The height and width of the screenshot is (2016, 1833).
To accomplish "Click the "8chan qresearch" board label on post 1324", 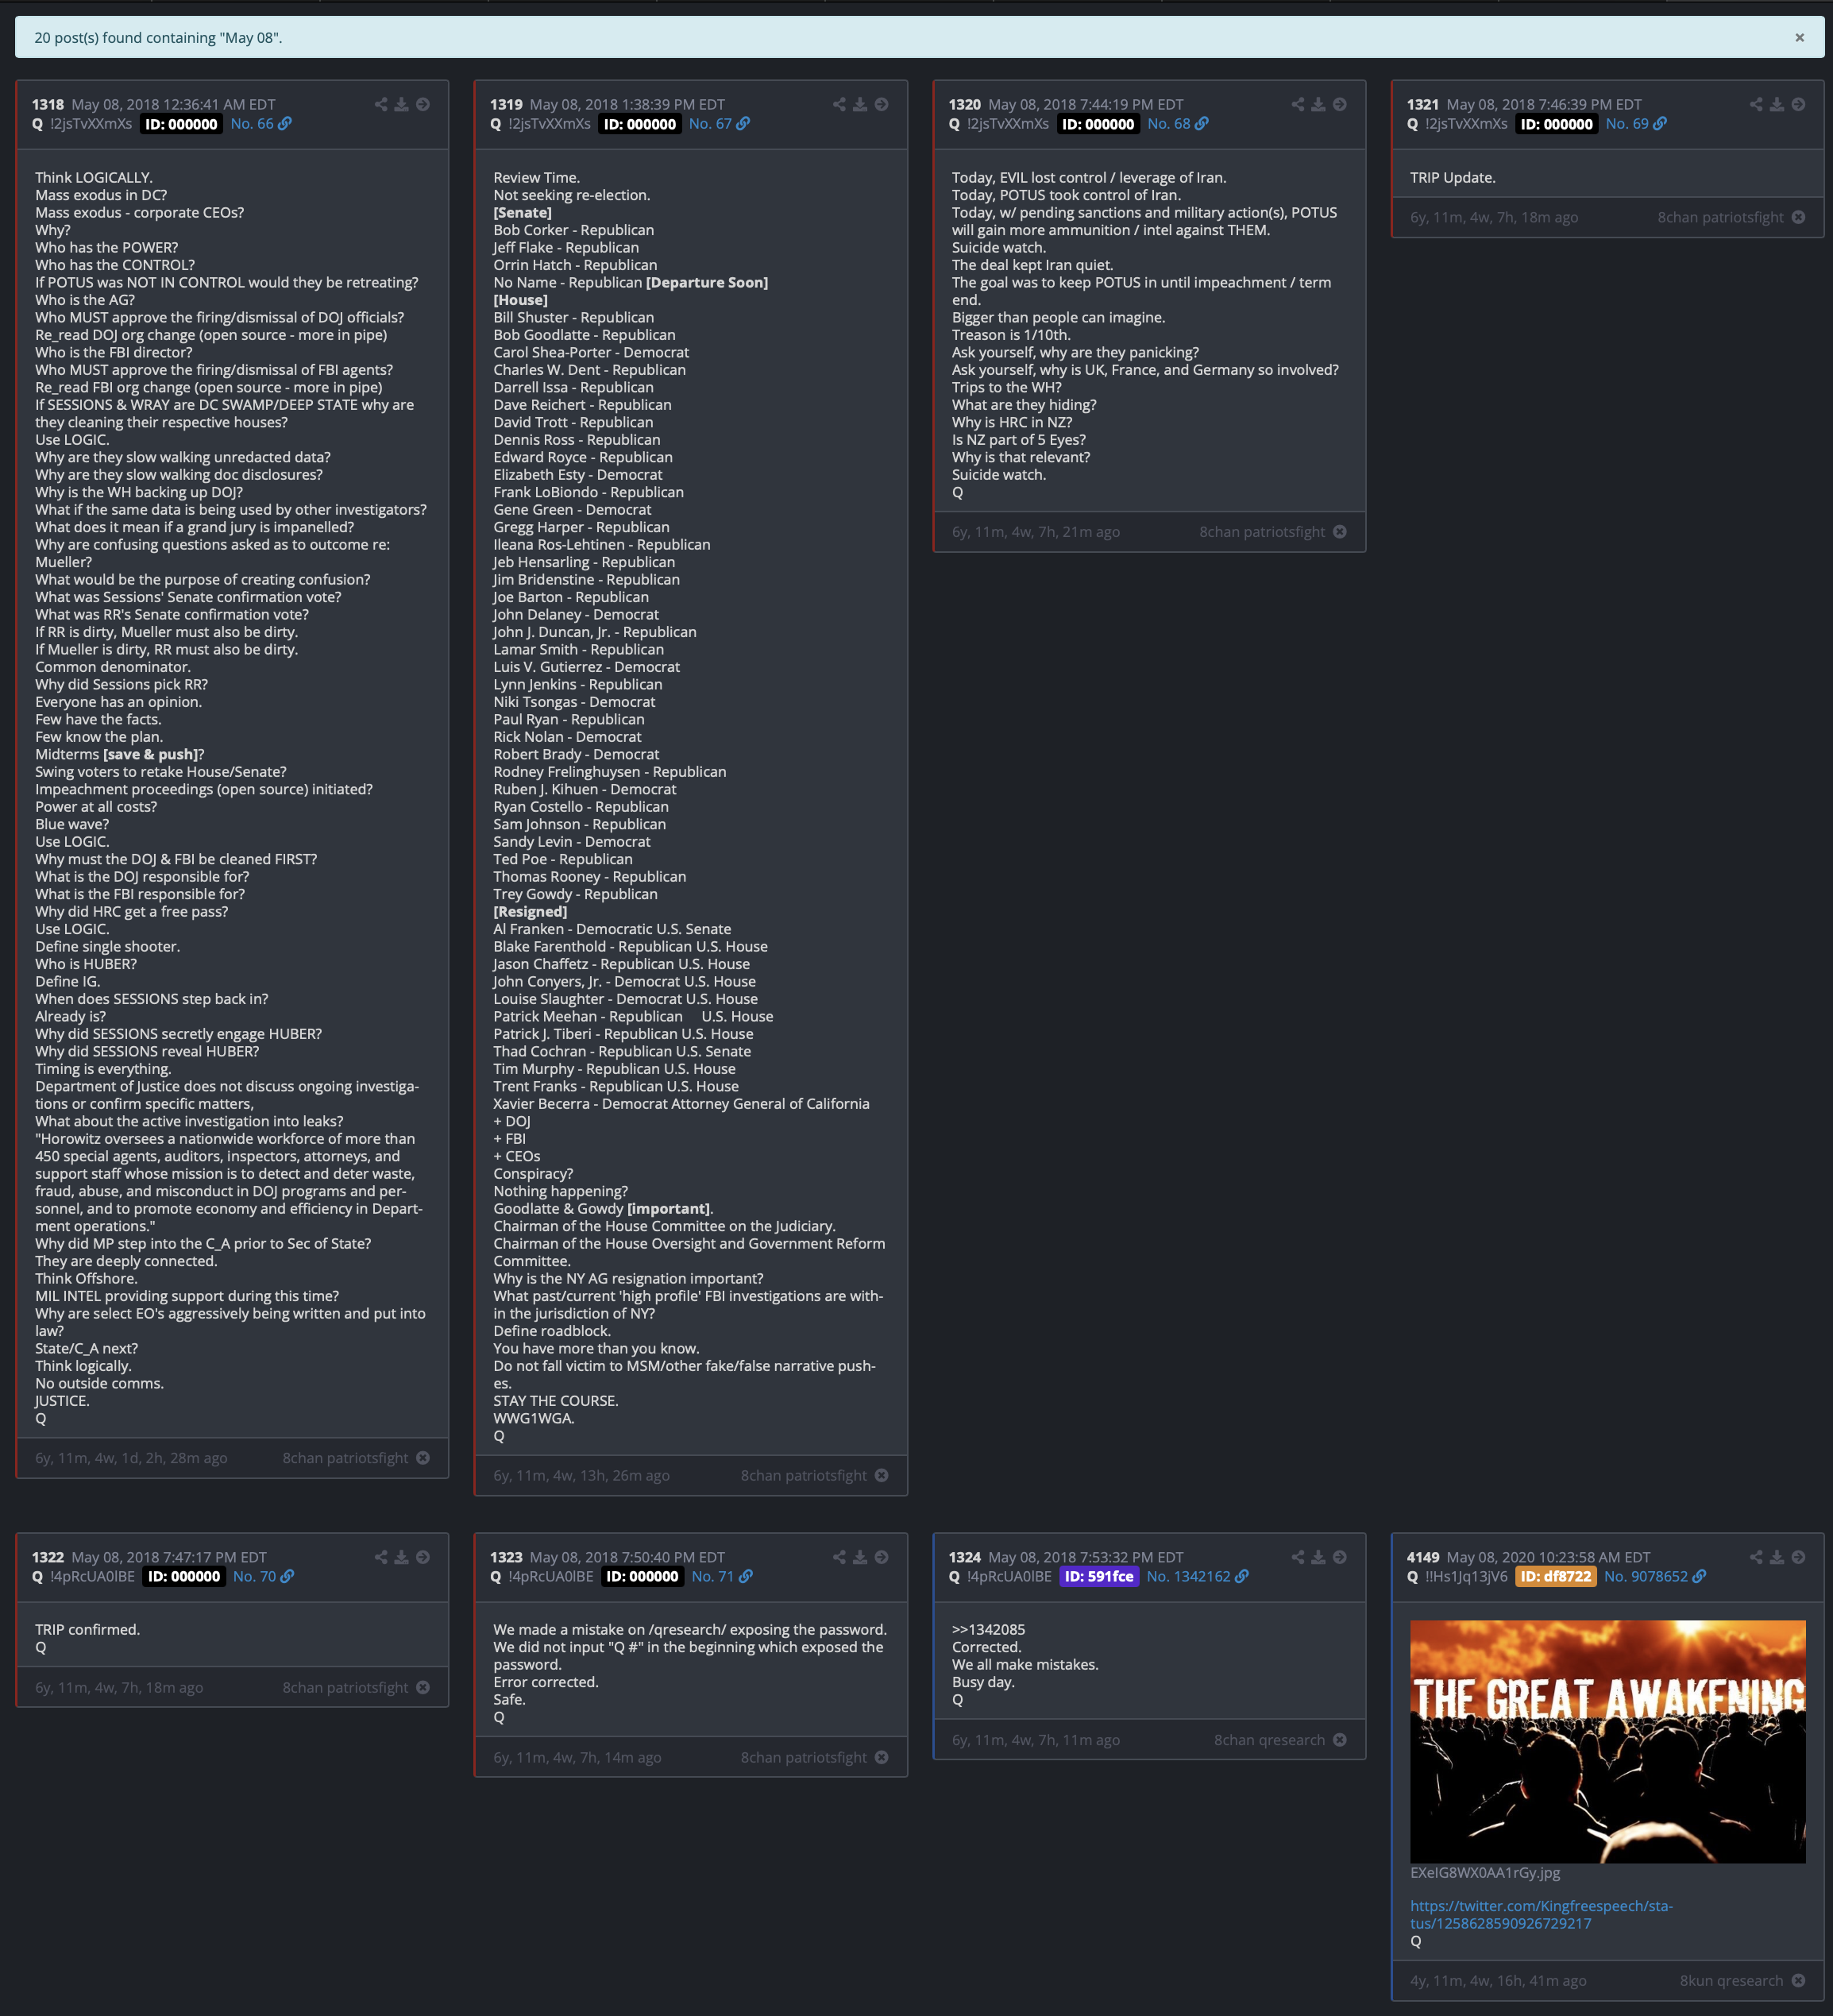I will (x=1269, y=1740).
